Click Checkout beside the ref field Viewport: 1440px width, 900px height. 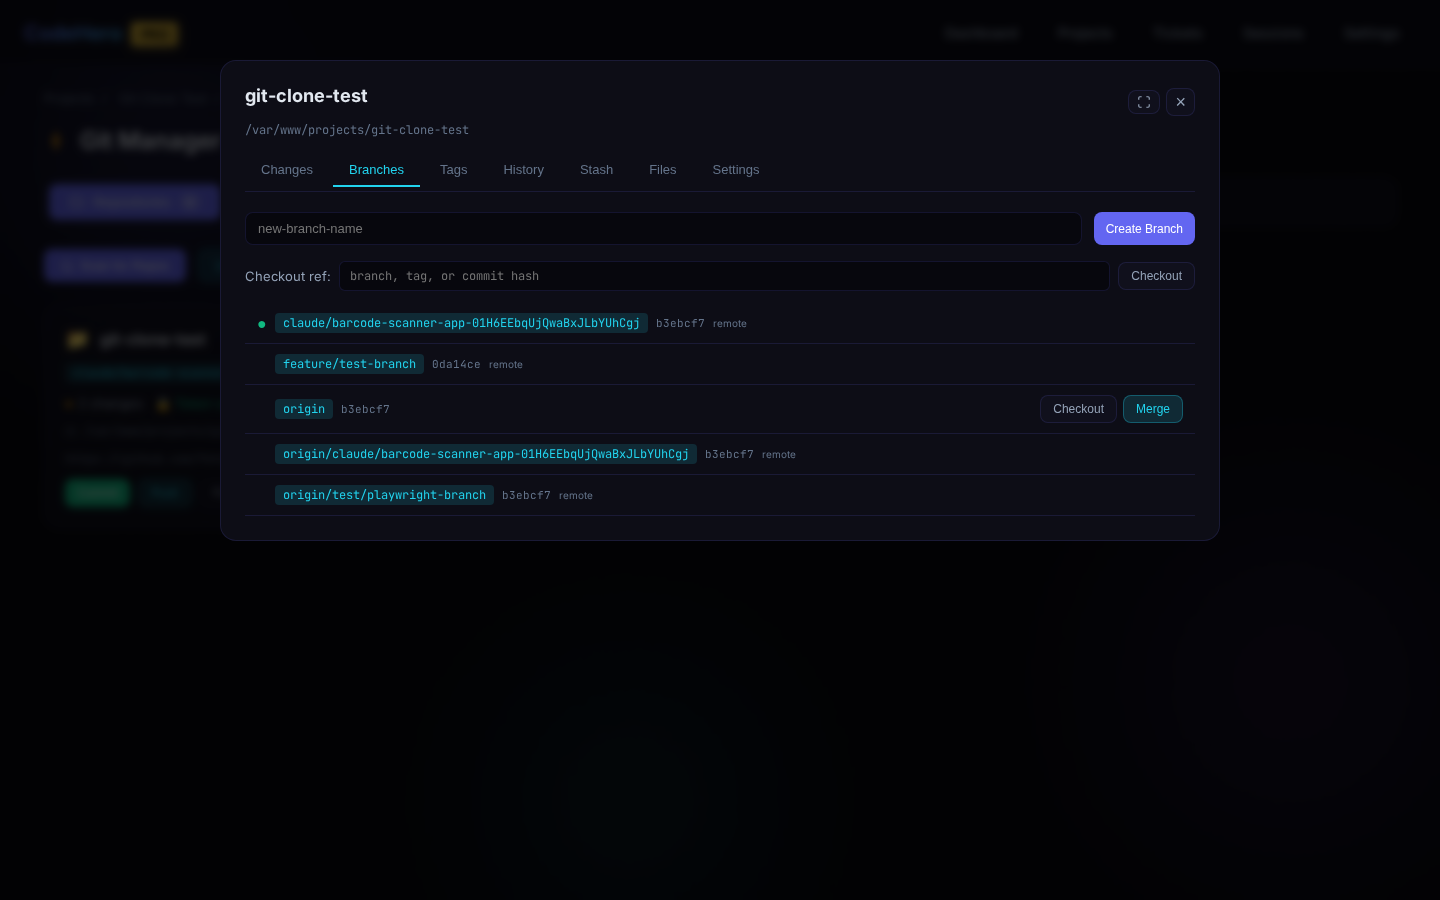tap(1155, 276)
